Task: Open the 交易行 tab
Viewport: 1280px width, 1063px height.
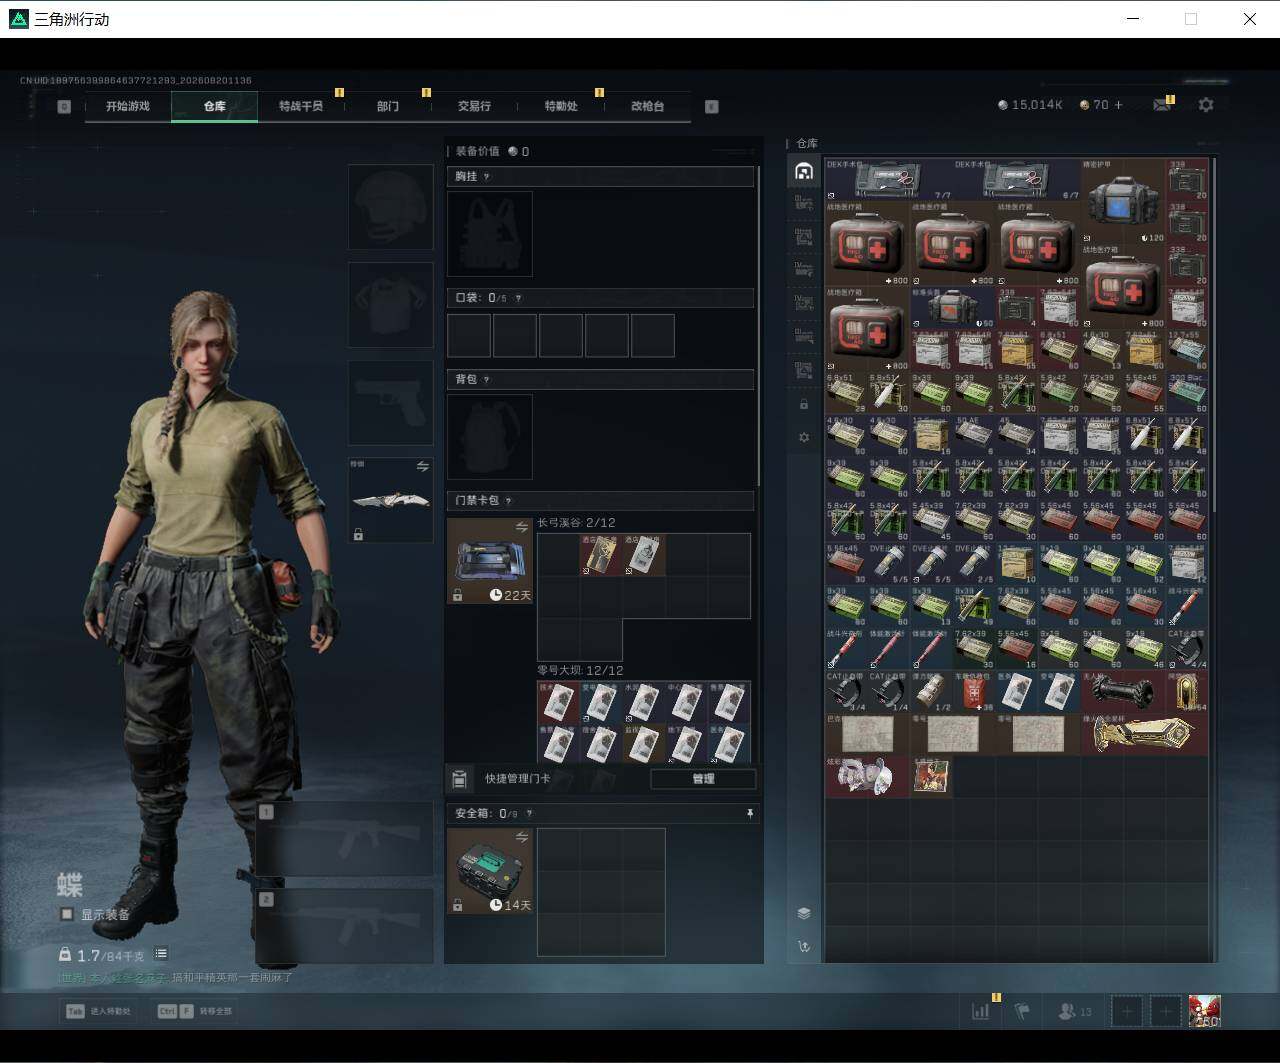Action: (x=474, y=106)
